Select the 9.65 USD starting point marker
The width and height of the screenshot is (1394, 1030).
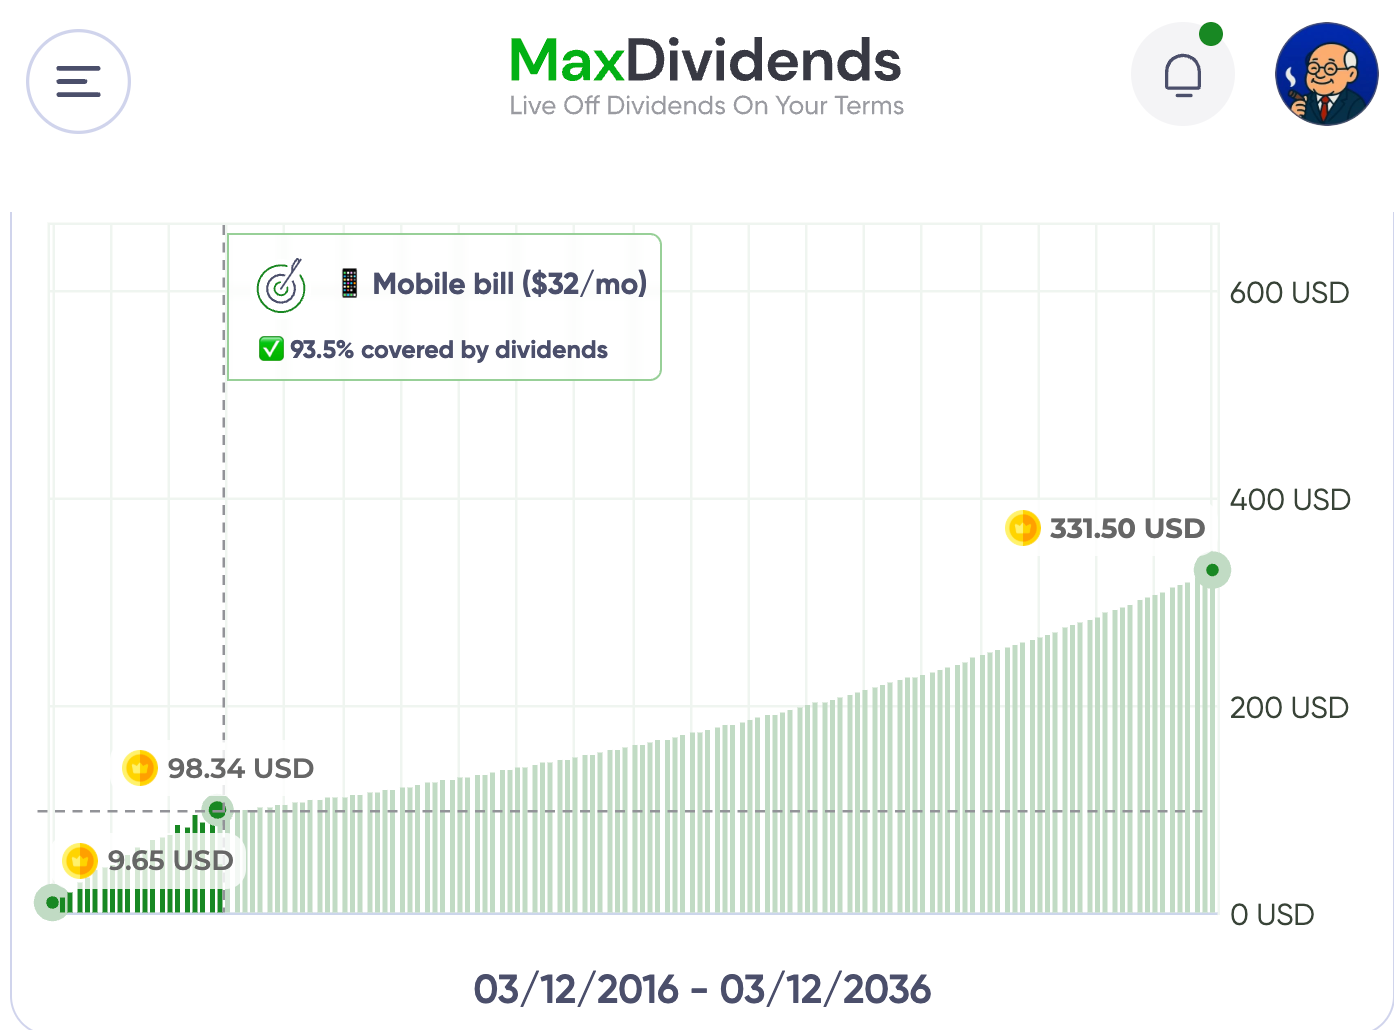pyautogui.click(x=52, y=902)
